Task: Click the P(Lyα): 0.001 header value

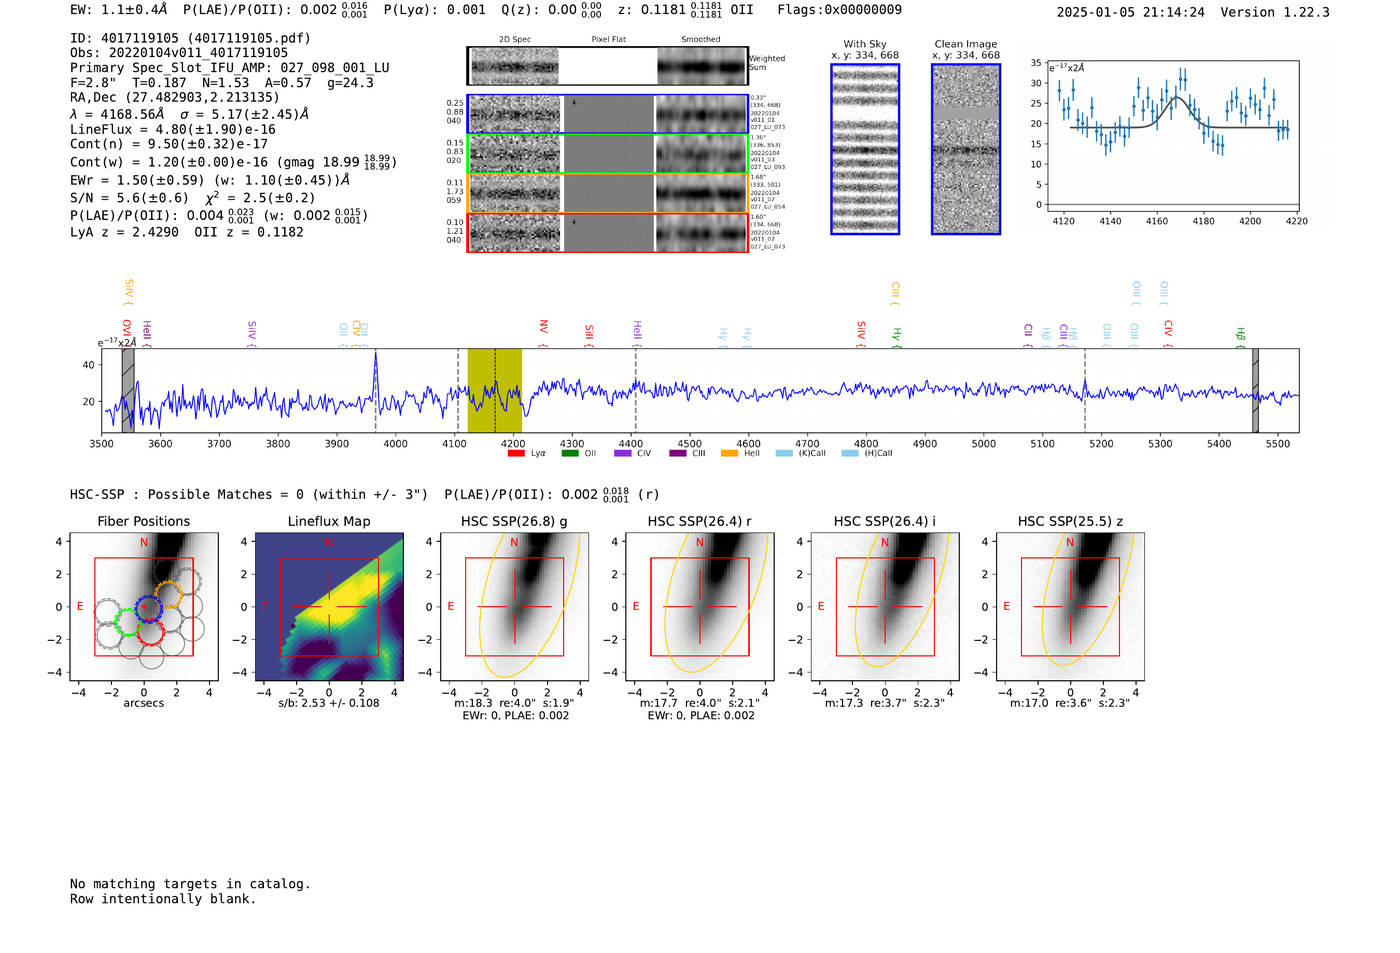Action: coord(435,10)
